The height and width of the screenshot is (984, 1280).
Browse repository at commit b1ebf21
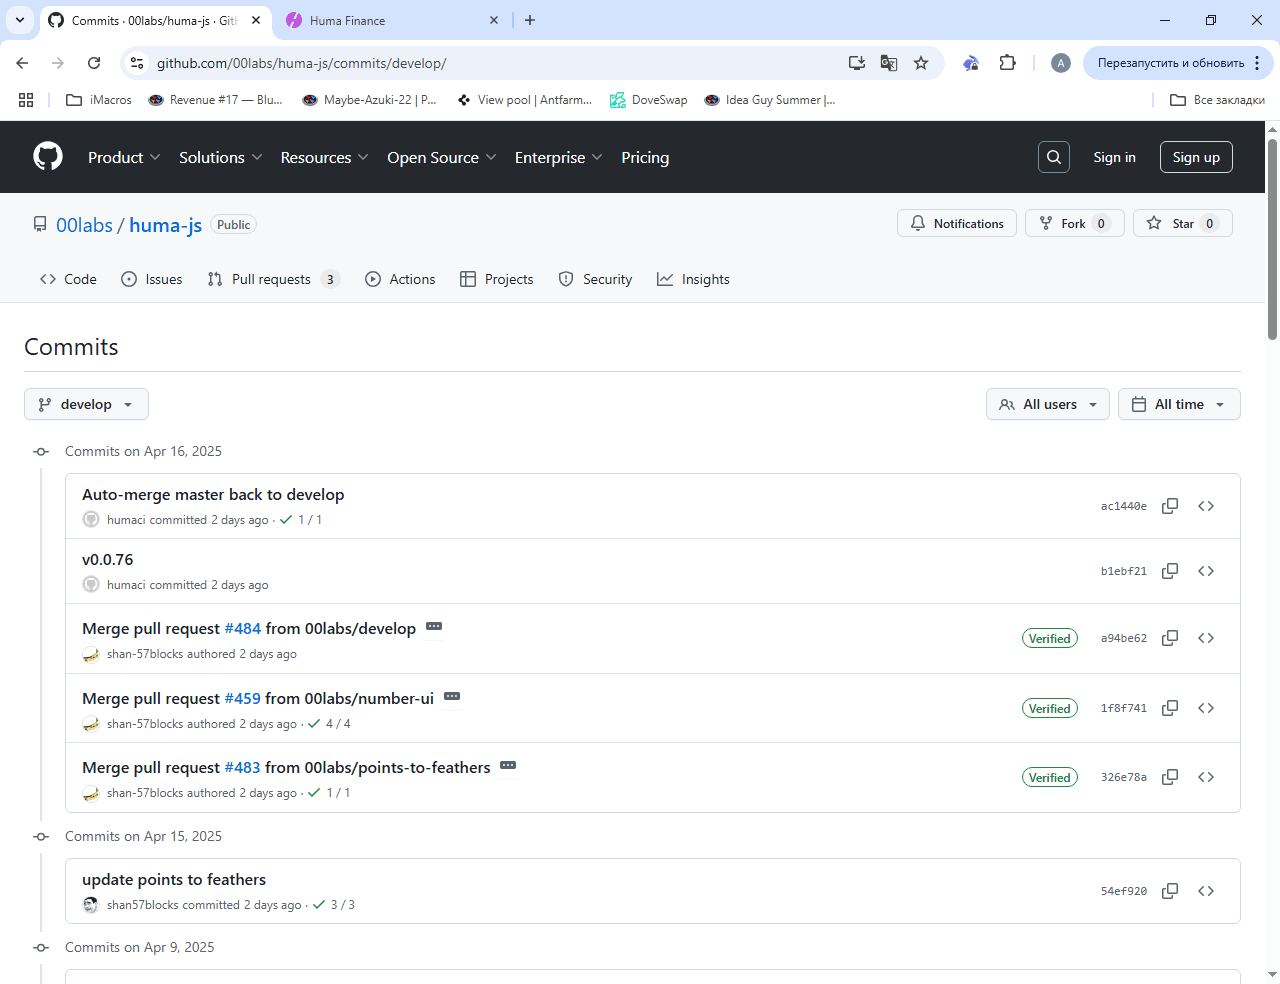coord(1206,571)
